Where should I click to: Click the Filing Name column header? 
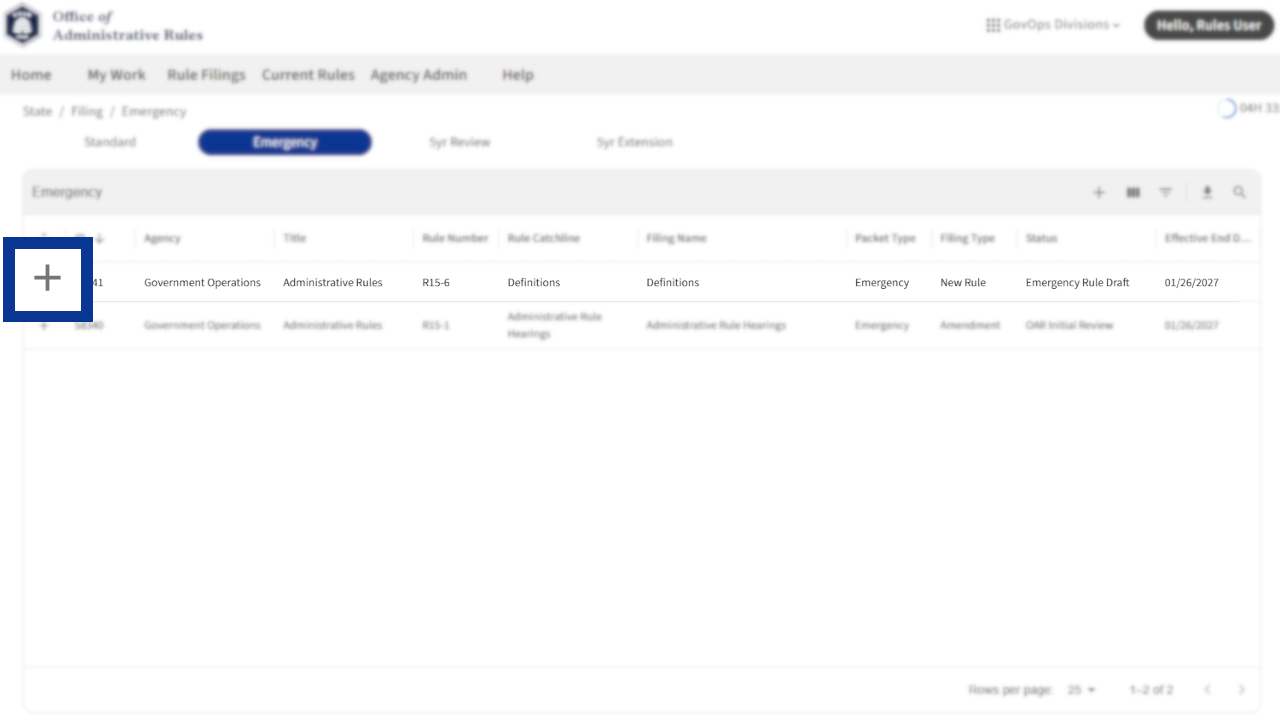click(676, 238)
